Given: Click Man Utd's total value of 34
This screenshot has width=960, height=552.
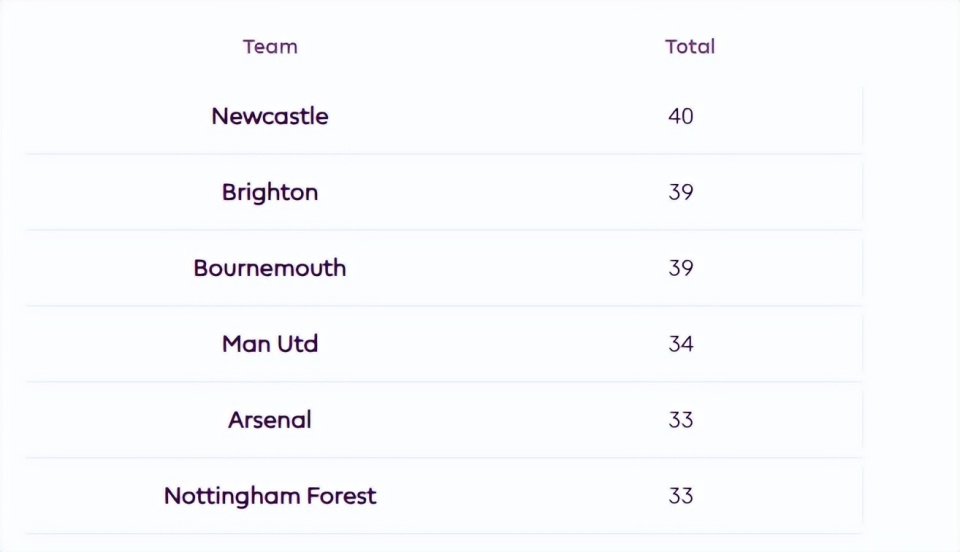Looking at the screenshot, I should point(681,344).
